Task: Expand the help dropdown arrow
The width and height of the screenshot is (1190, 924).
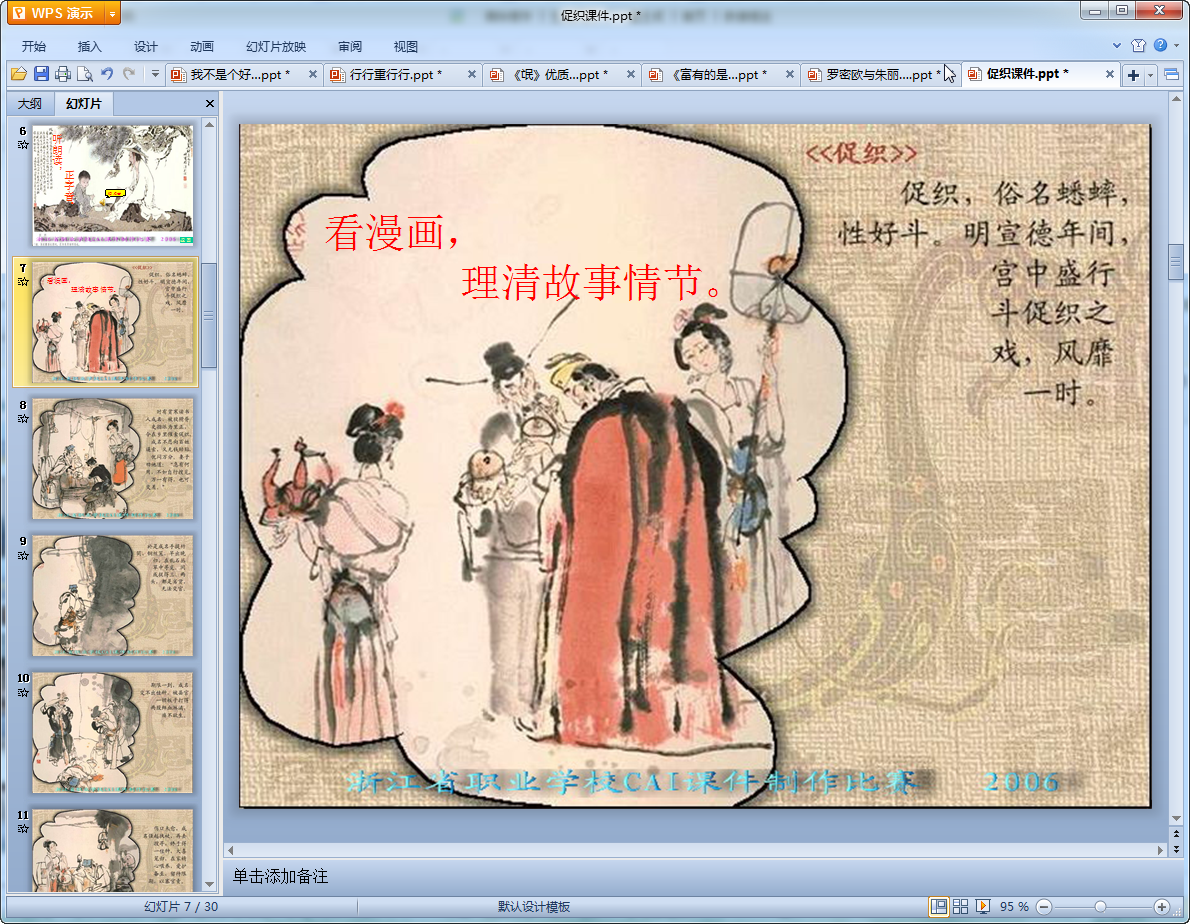Action: 1176,46
